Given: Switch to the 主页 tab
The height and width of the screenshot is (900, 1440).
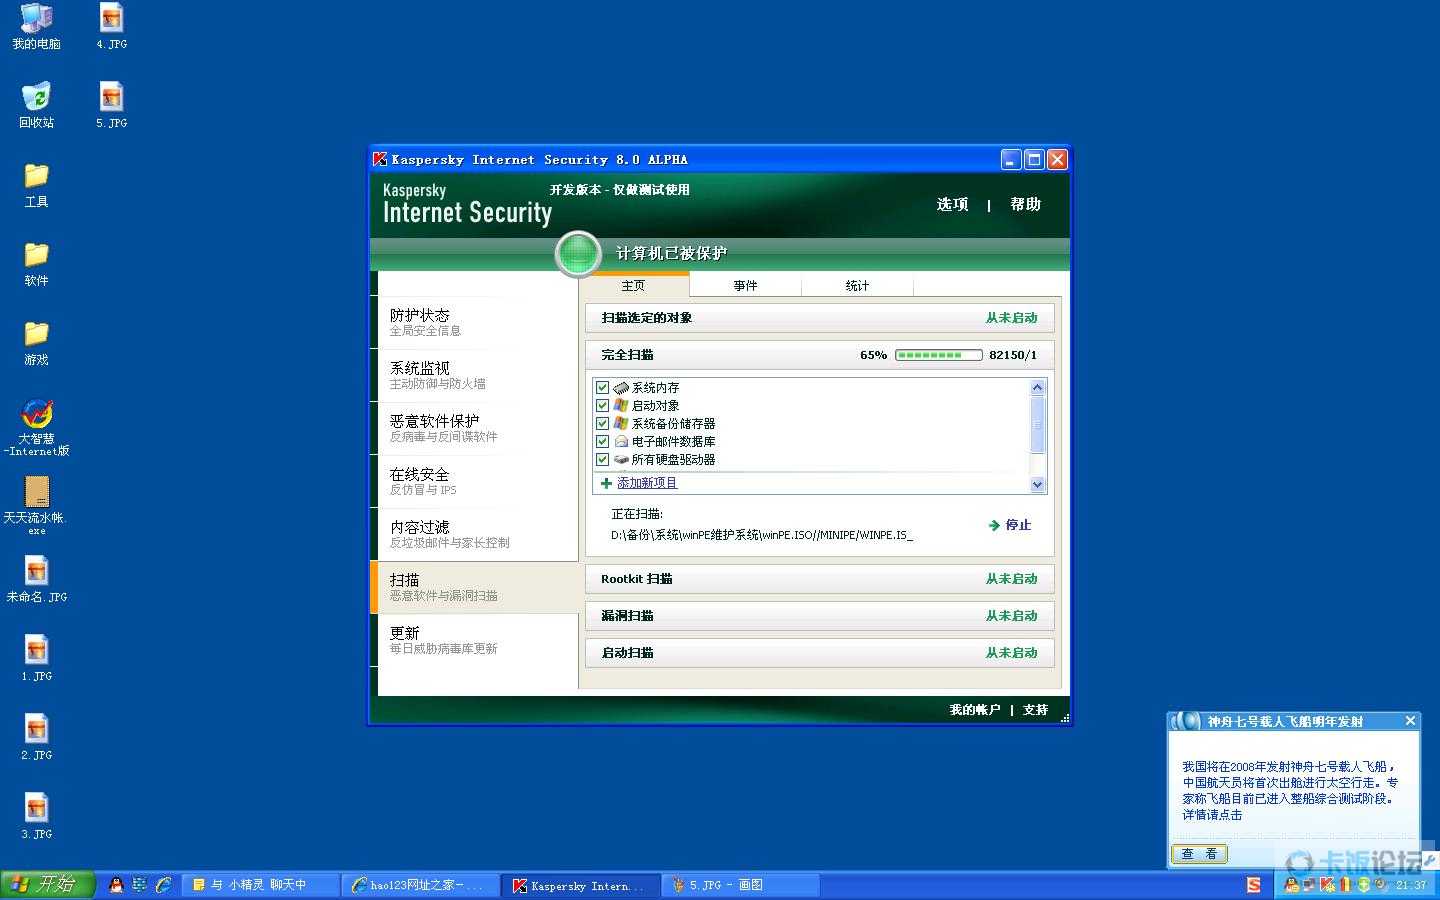Looking at the screenshot, I should (x=634, y=286).
